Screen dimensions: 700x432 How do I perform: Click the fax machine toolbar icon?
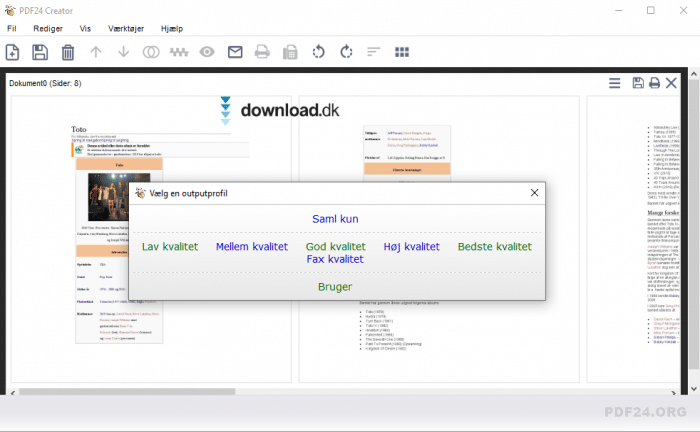point(290,52)
